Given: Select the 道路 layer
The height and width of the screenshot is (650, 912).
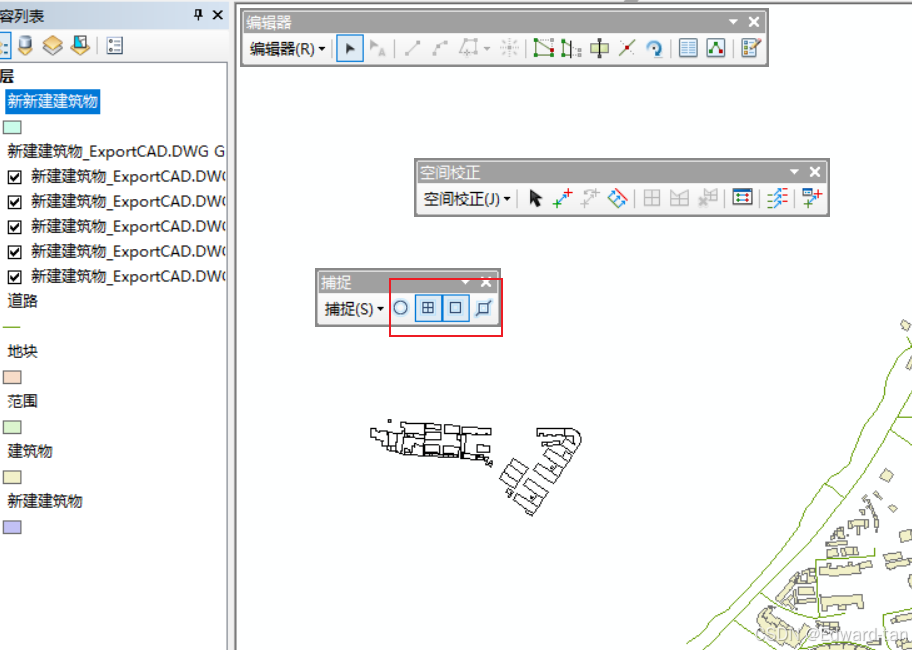Looking at the screenshot, I should [23, 301].
